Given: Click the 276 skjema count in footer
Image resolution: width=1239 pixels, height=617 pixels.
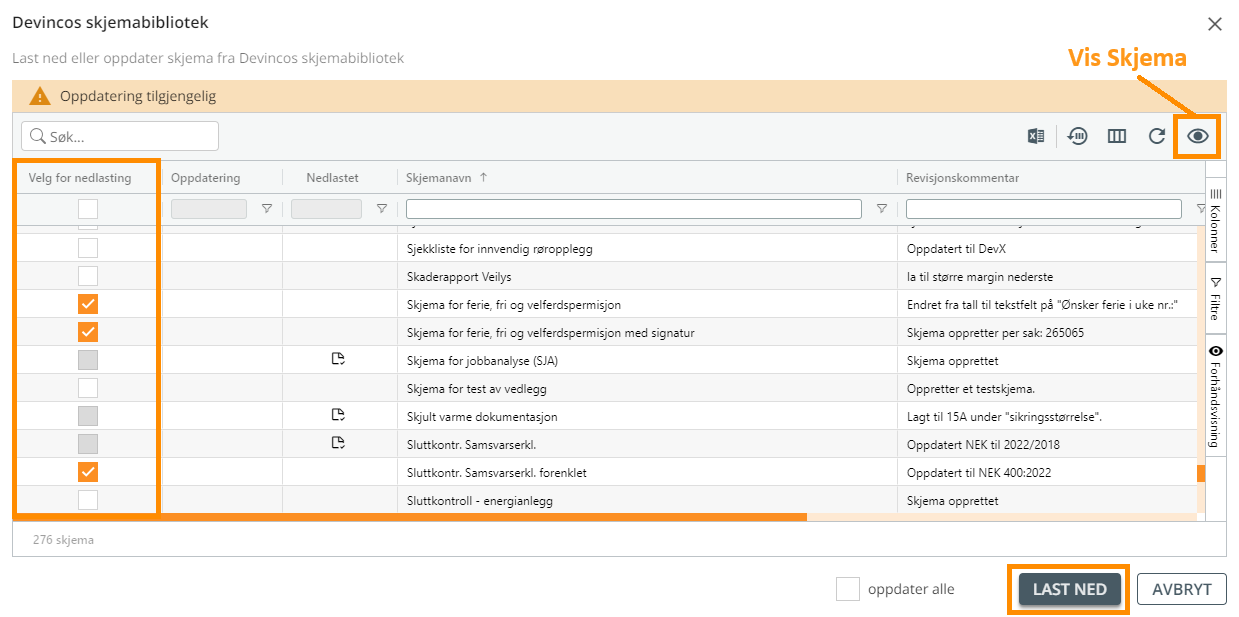Looking at the screenshot, I should click(x=63, y=540).
